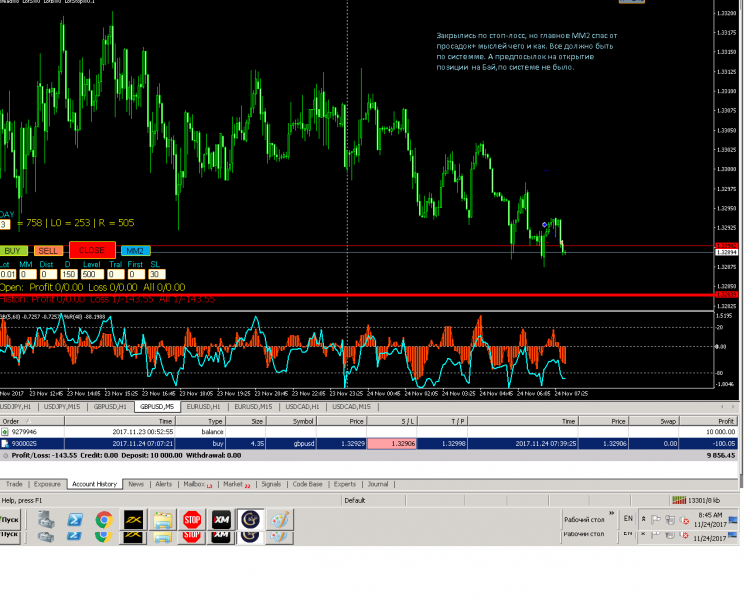Open the Experts terminal tab
Screen dimensions: 750x600
(x=345, y=484)
